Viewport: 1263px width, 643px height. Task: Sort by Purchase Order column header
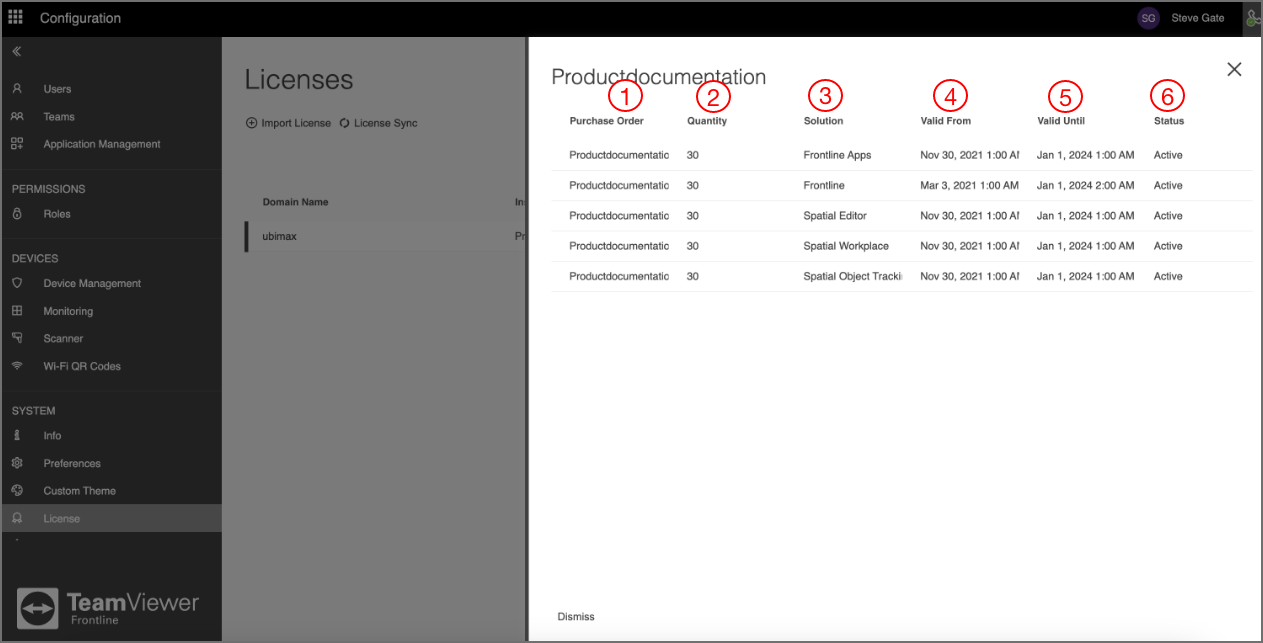tap(606, 121)
